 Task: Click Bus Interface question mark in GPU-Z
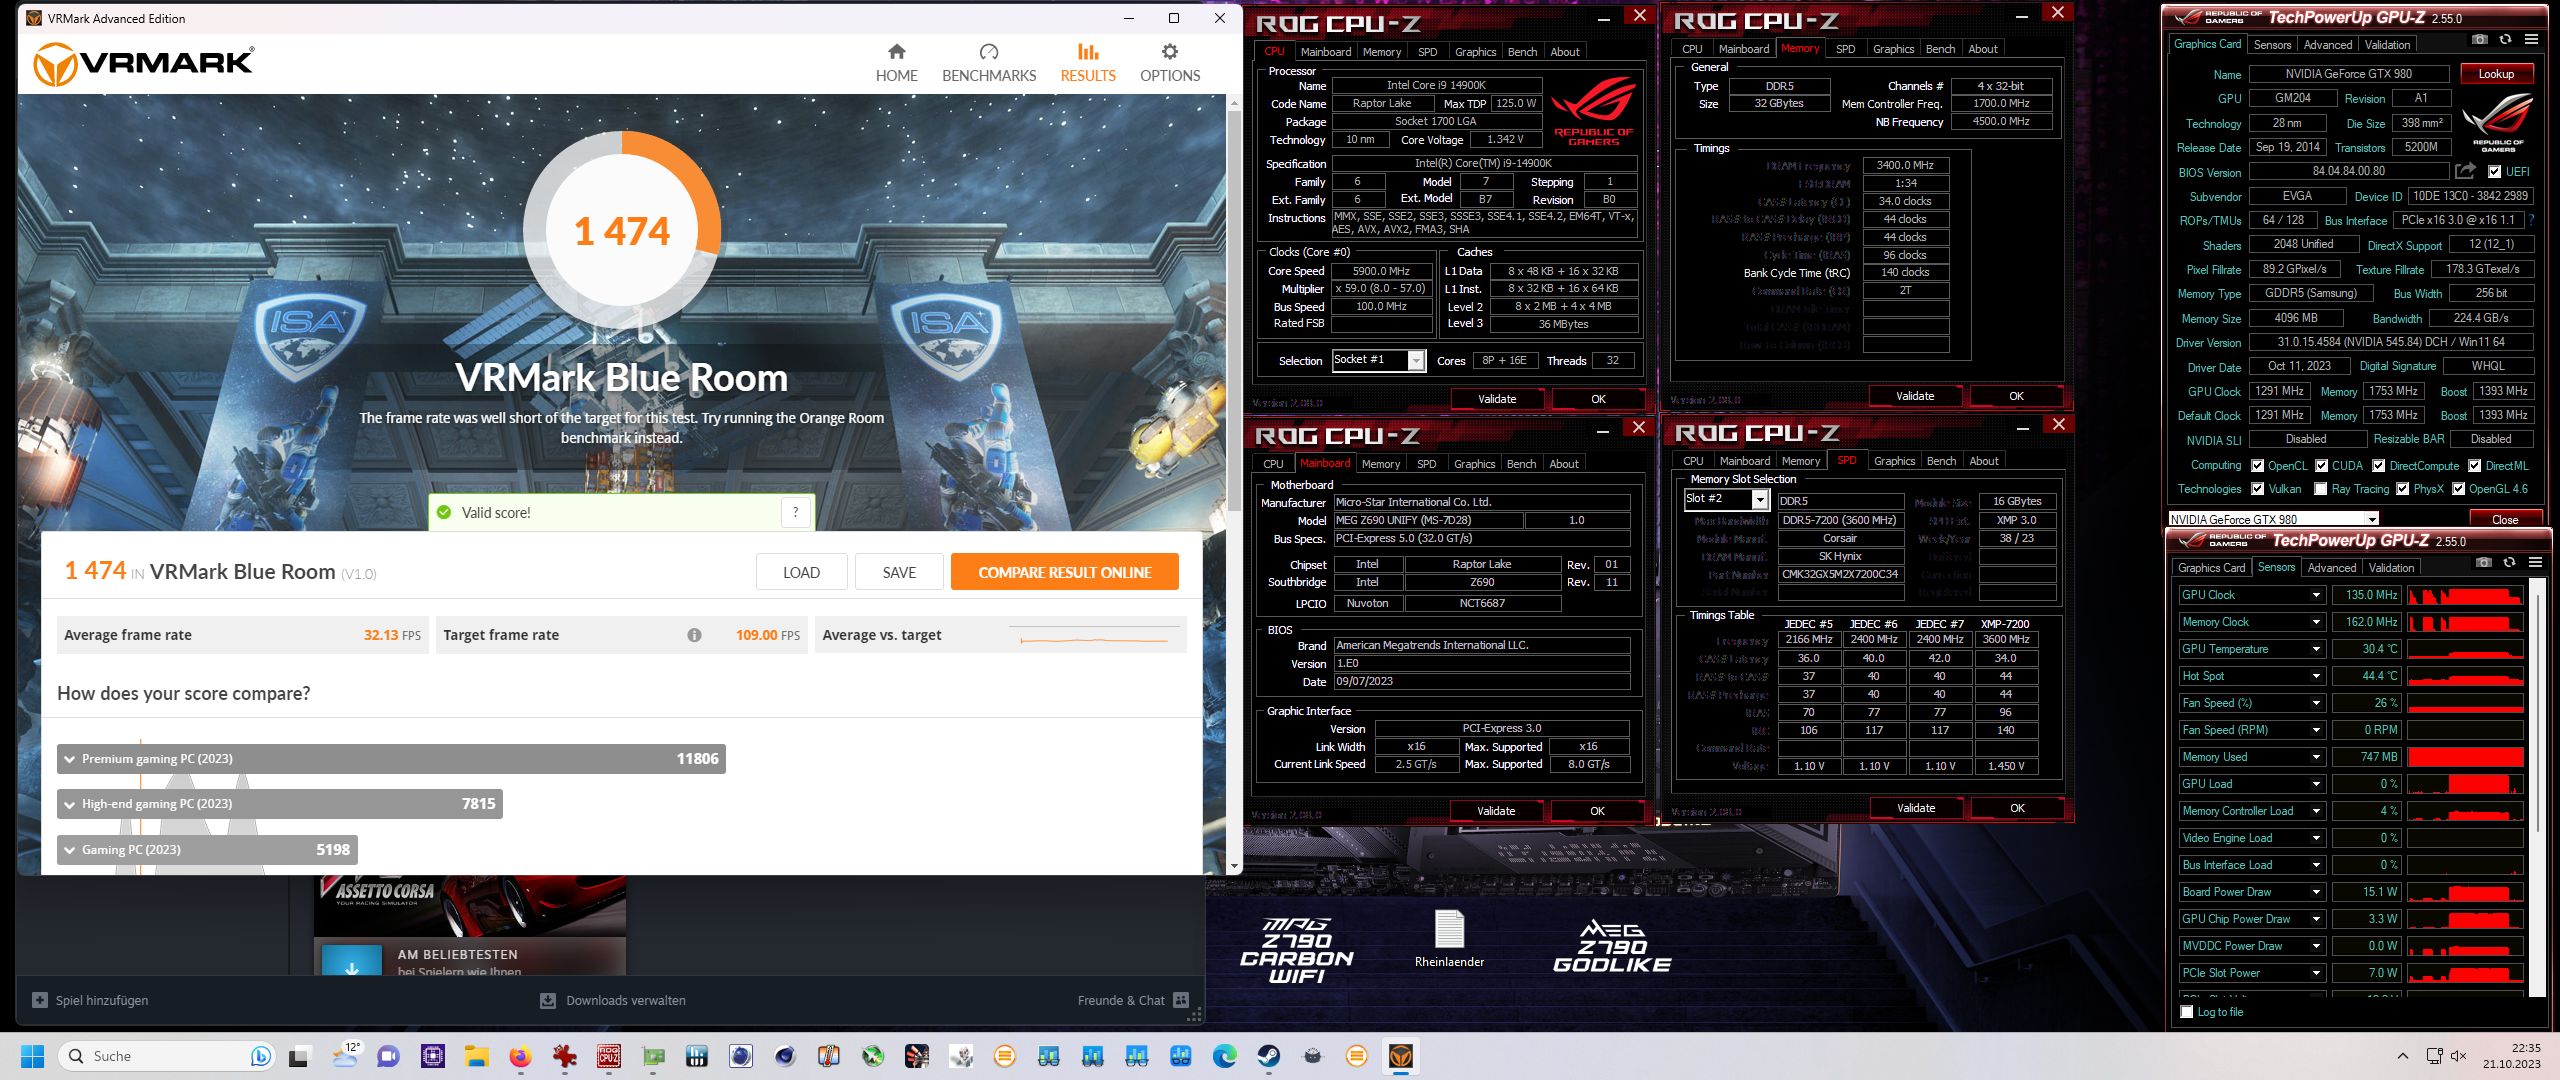click(x=2531, y=220)
